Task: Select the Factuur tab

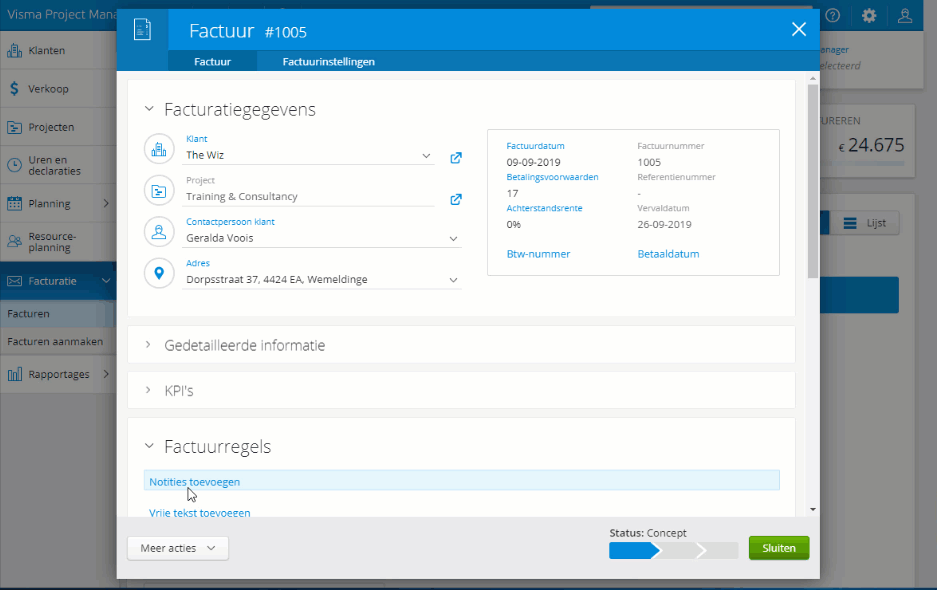Action: 212,62
